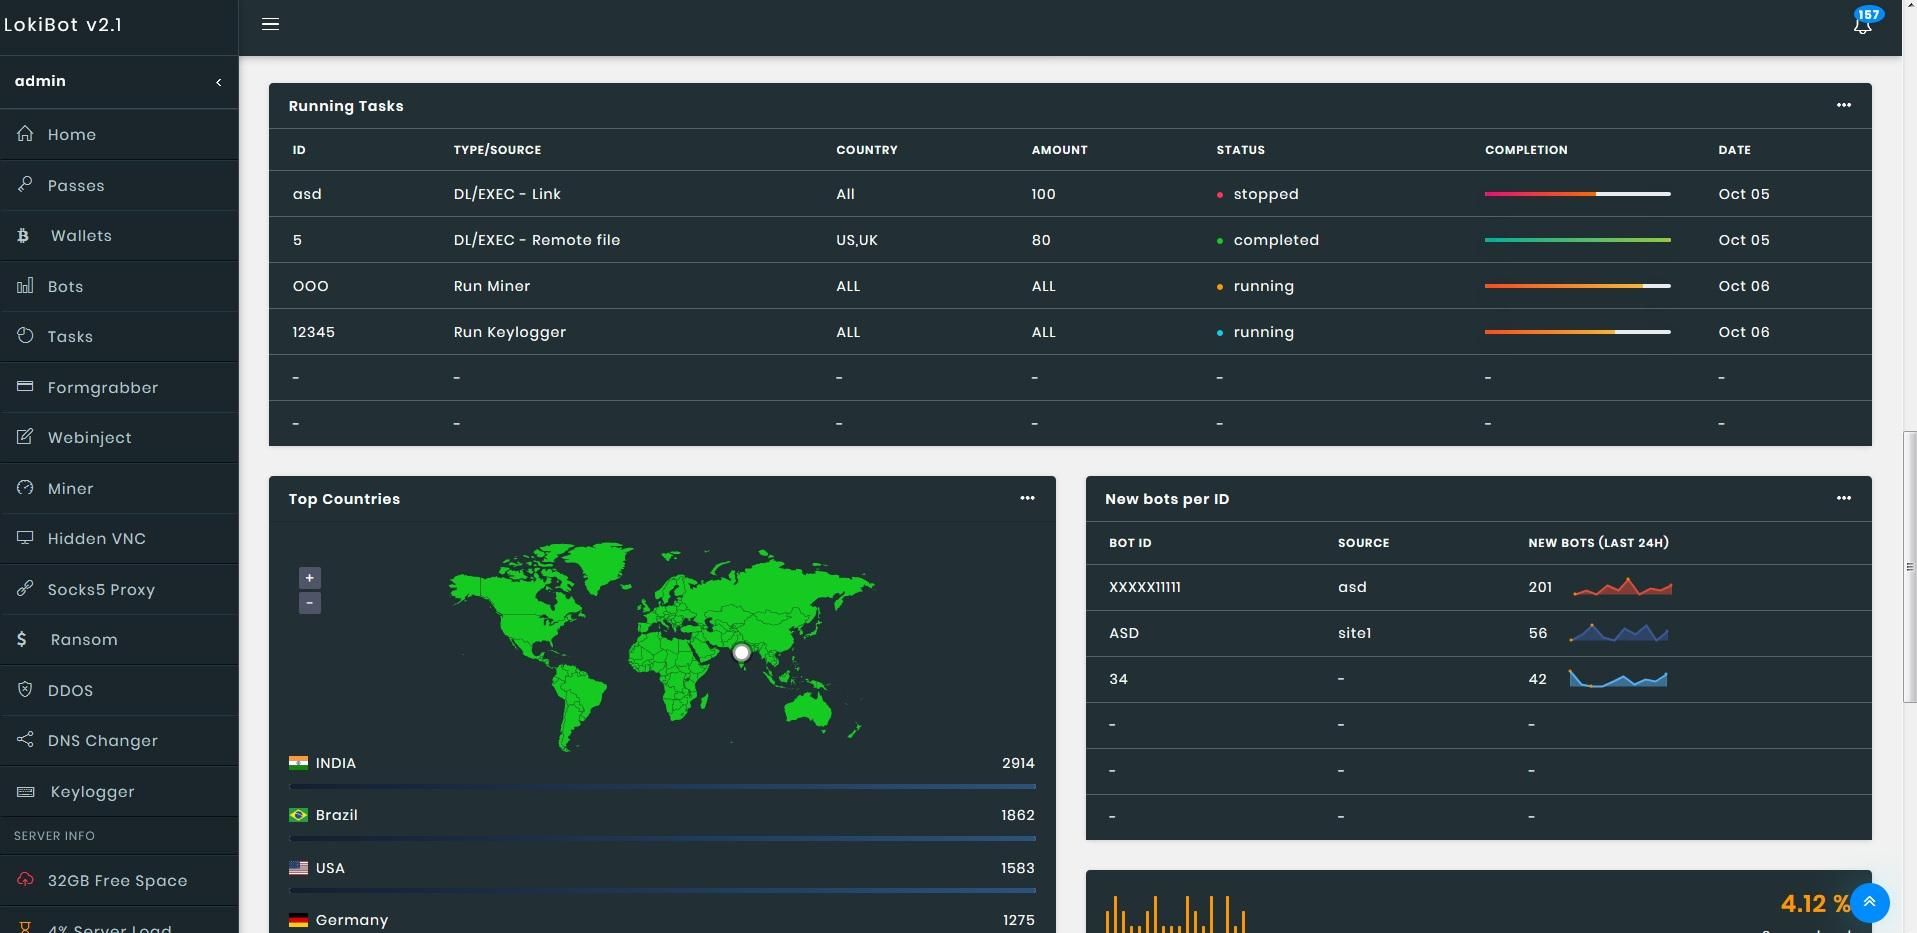
Task: Collapse the admin section chevron
Action: [219, 82]
